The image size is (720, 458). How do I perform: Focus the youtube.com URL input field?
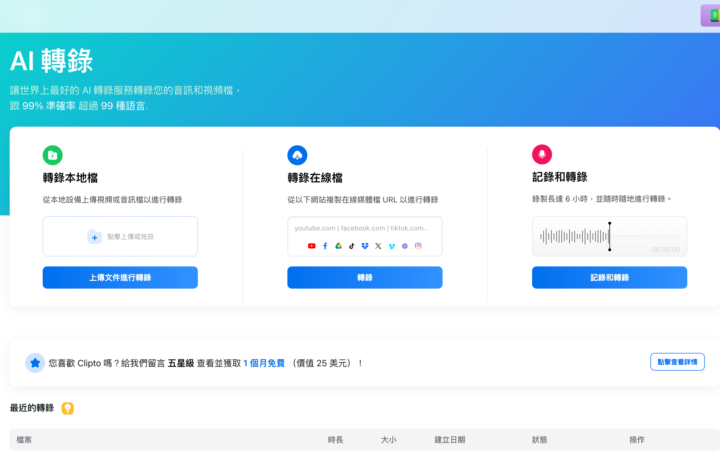point(365,237)
